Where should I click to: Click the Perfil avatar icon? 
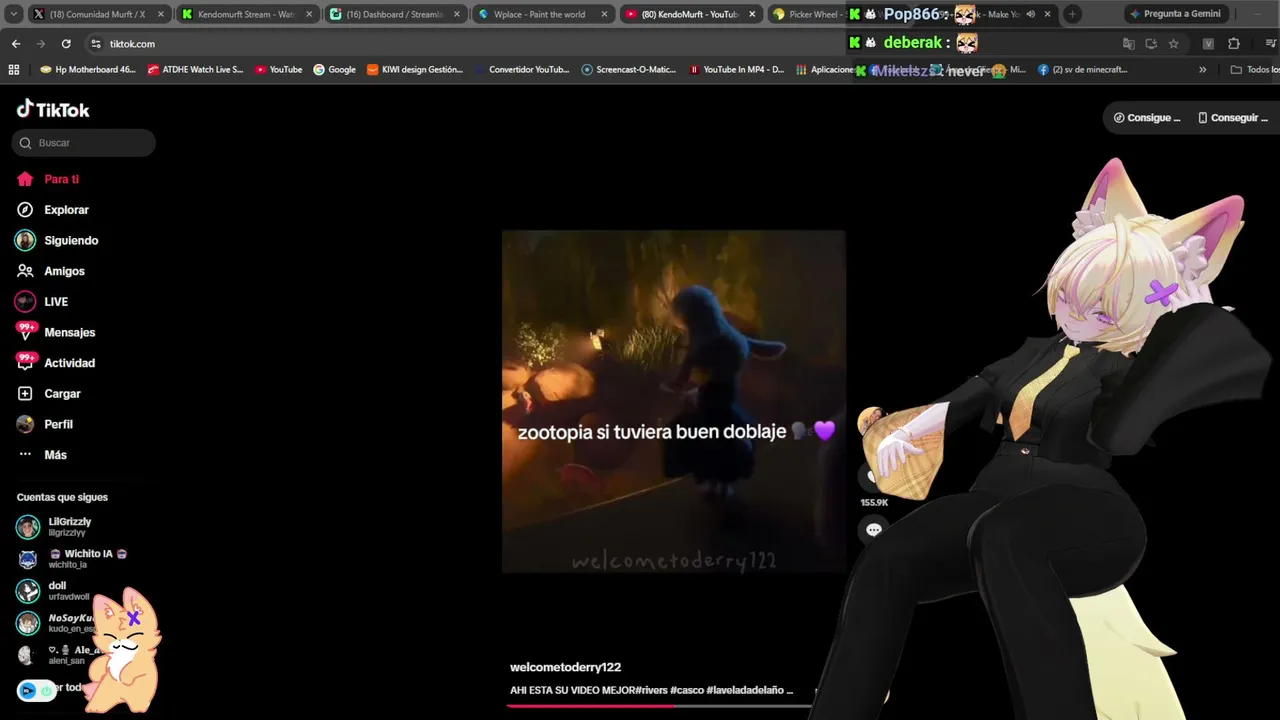coord(25,424)
